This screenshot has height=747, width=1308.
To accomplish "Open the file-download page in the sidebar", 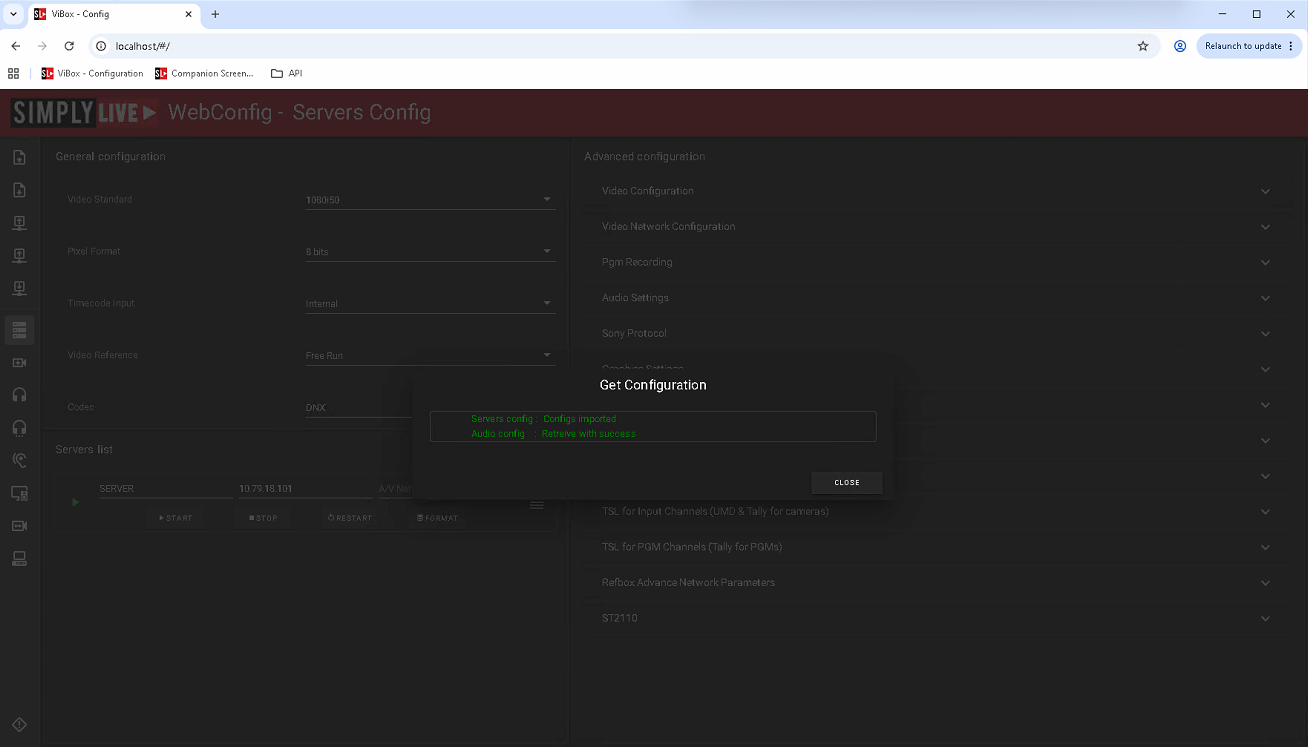I will [x=19, y=190].
